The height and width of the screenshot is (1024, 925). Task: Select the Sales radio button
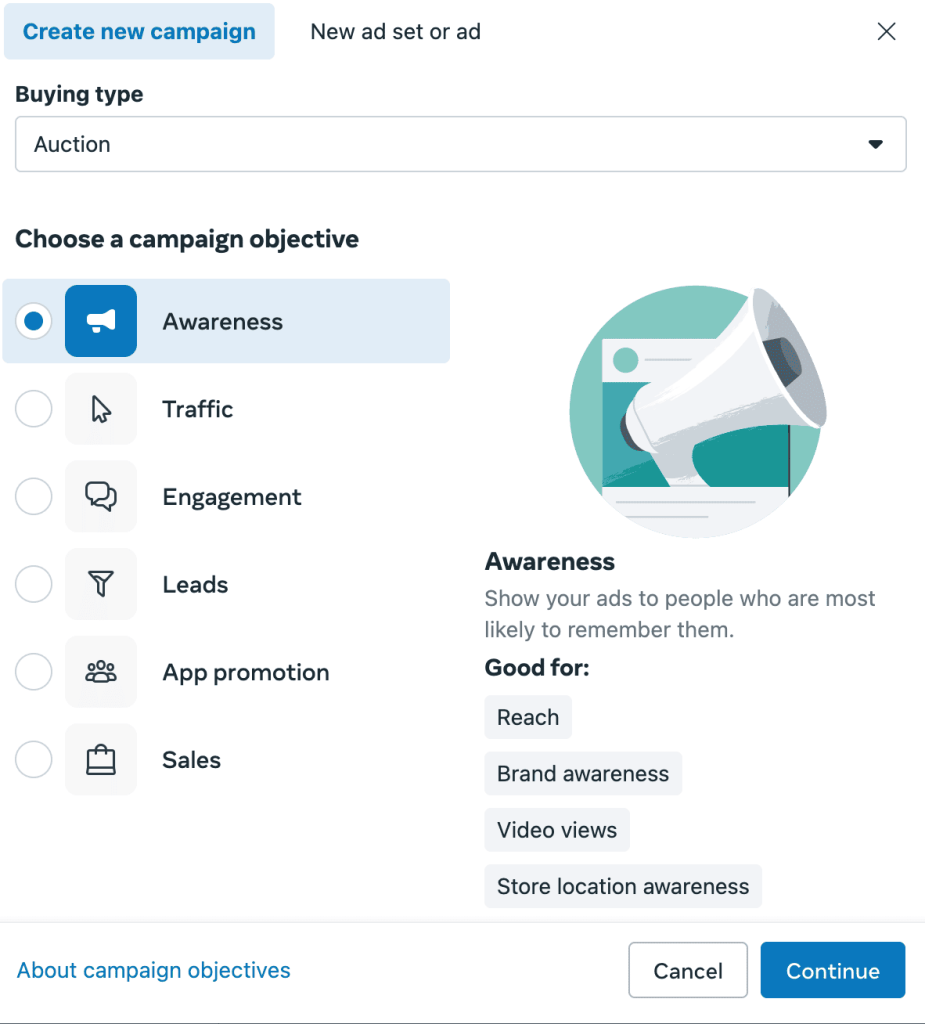[x=34, y=760]
